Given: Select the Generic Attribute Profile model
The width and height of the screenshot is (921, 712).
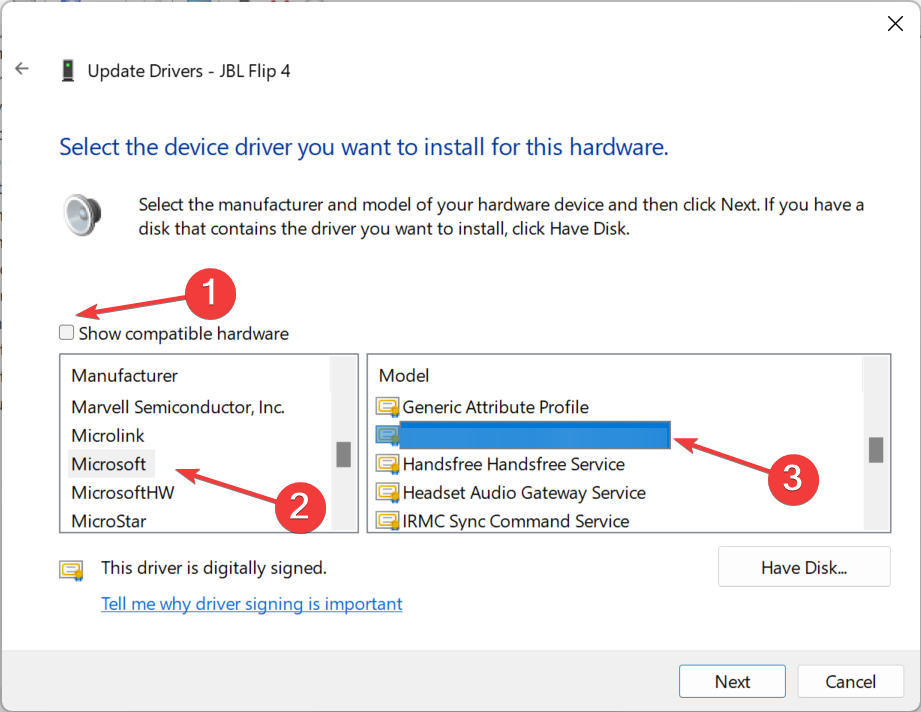Looking at the screenshot, I should [x=495, y=407].
